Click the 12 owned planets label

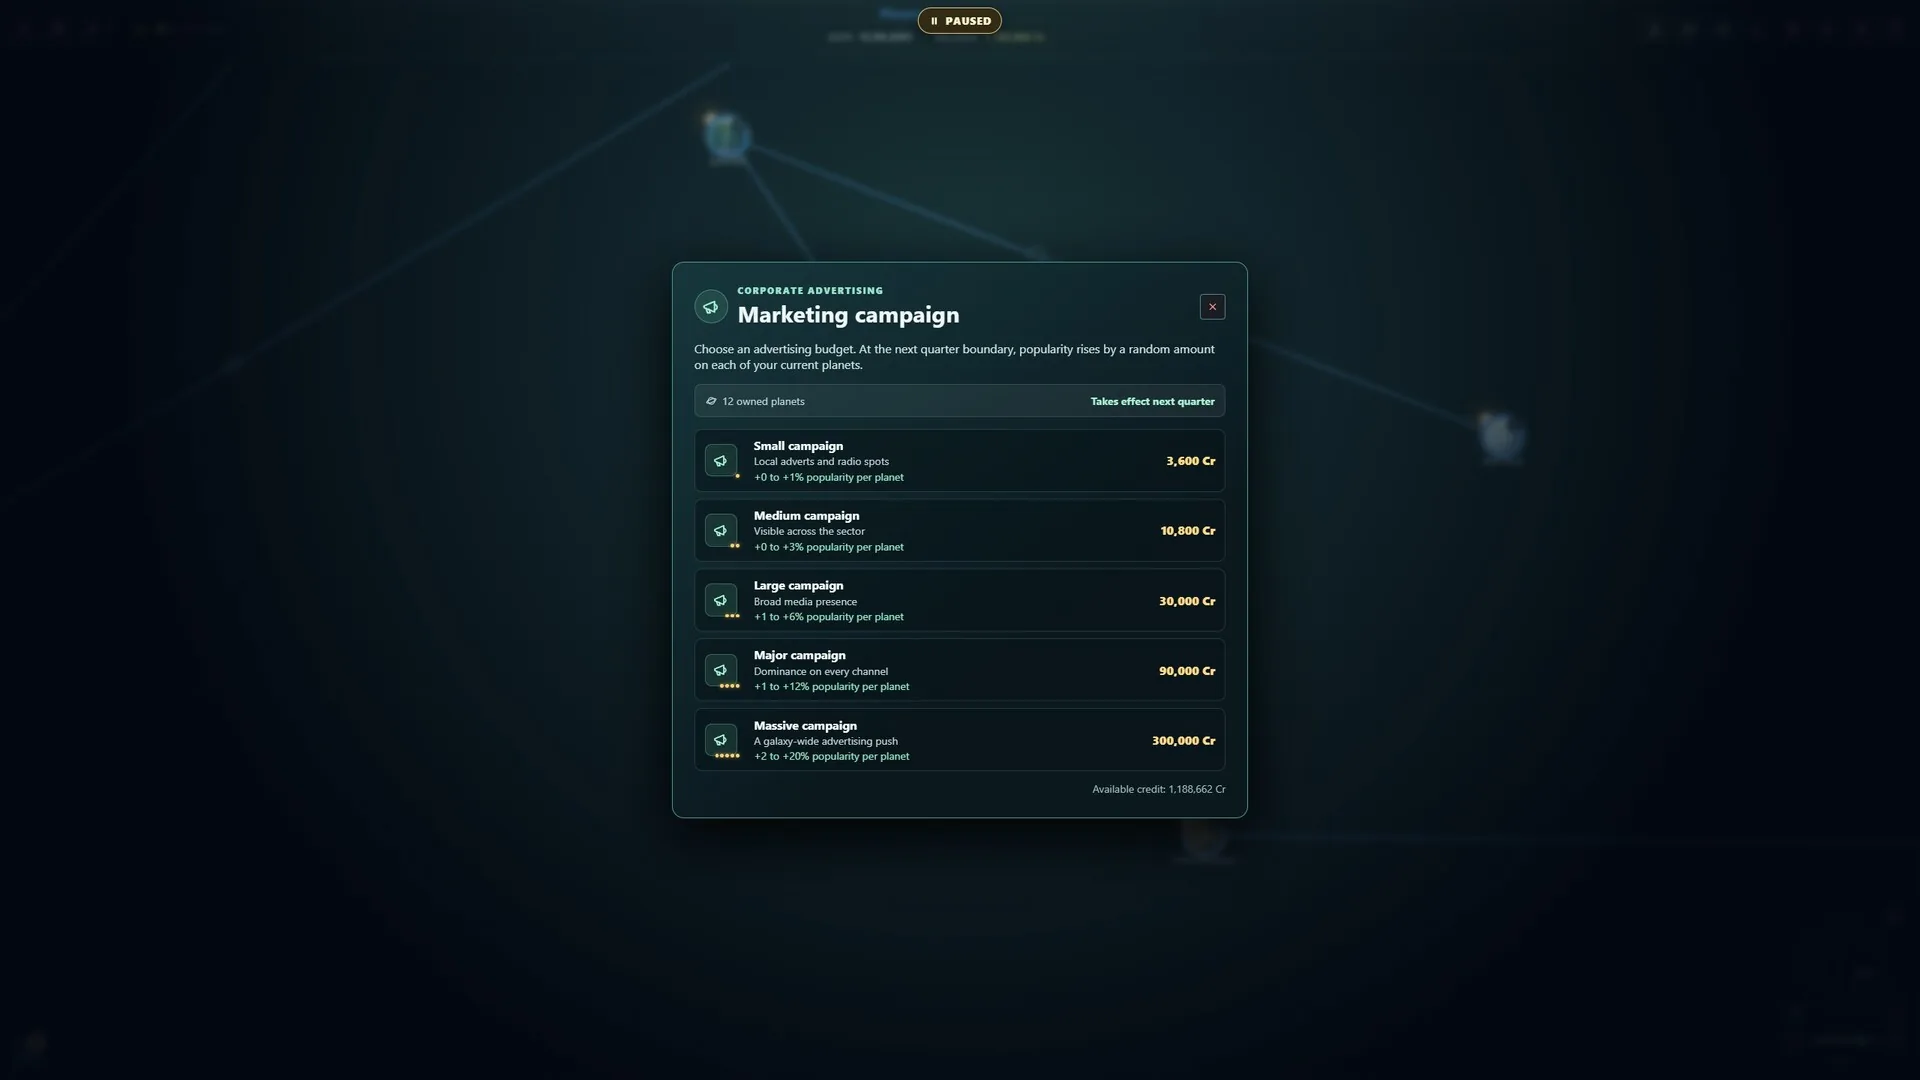[763, 401]
